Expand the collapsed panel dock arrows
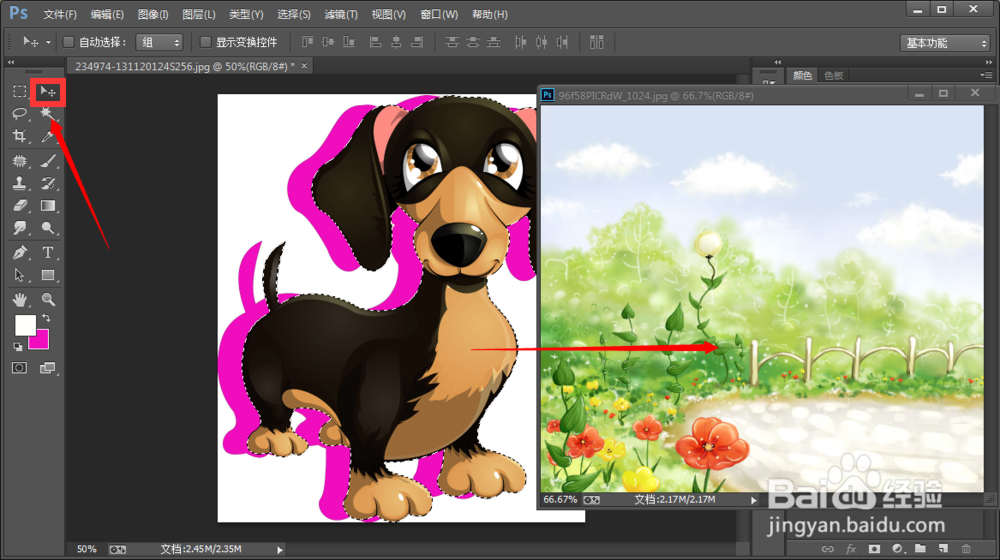 click(x=777, y=63)
